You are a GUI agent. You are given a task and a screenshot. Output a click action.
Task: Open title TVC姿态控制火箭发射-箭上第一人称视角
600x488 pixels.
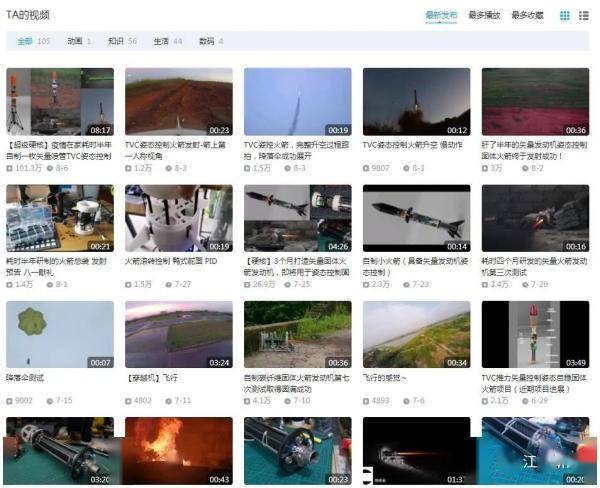coord(175,150)
